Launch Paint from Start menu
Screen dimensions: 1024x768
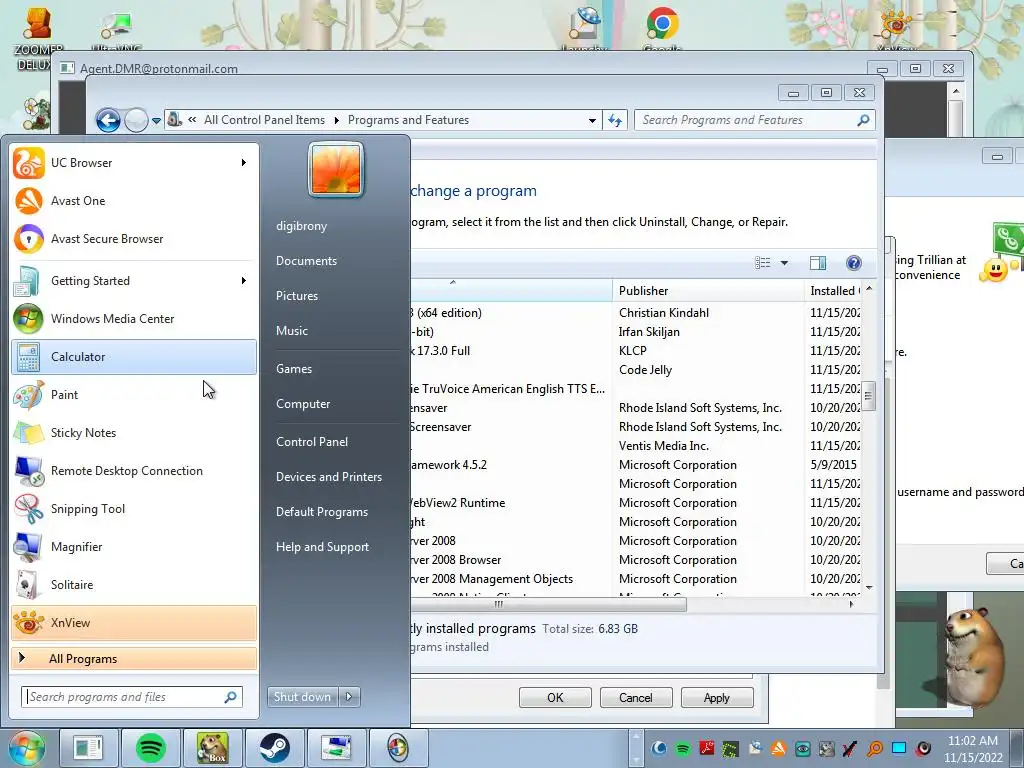point(134,394)
